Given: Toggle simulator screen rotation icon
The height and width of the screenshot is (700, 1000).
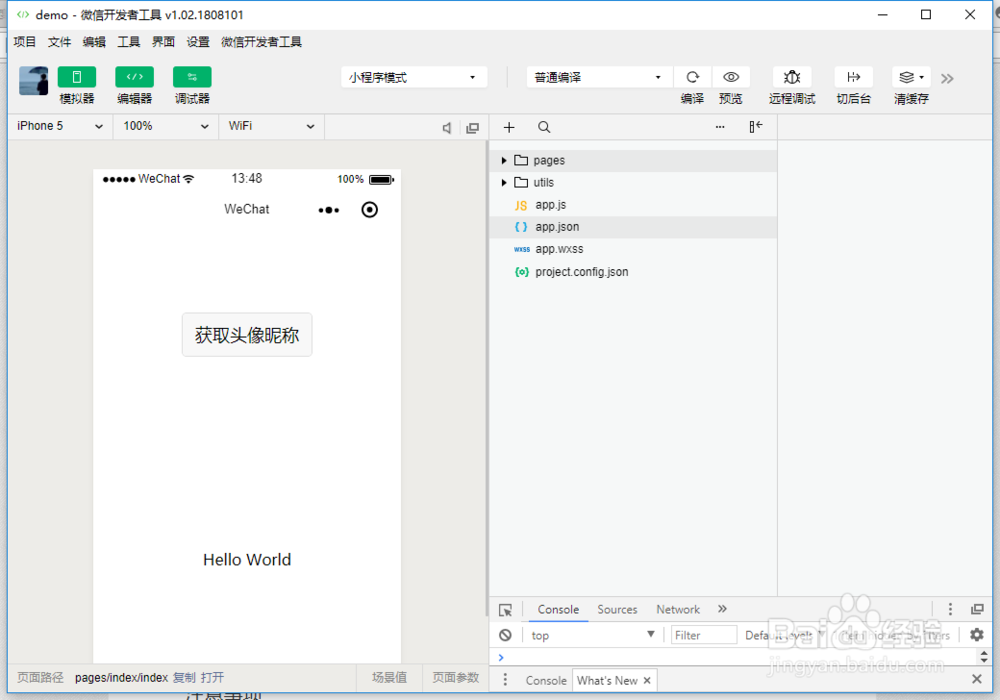Looking at the screenshot, I should tap(472, 127).
